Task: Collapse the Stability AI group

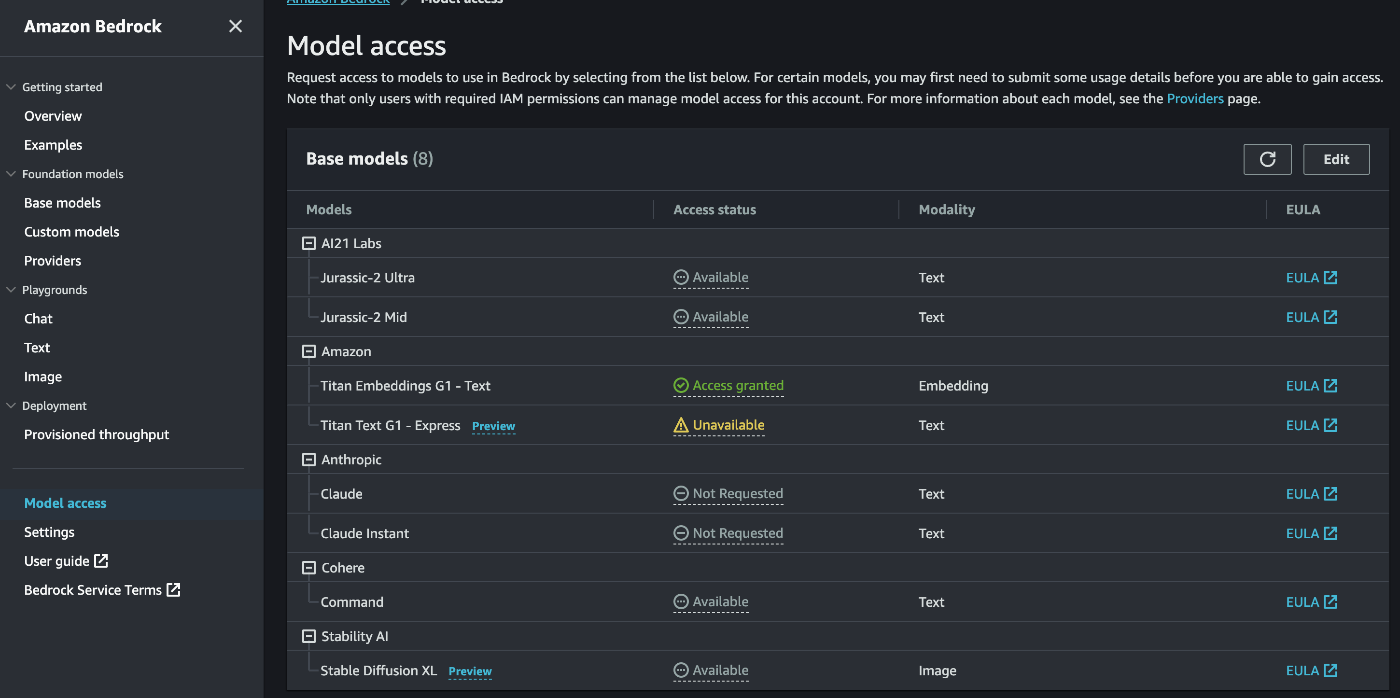Action: (x=309, y=636)
